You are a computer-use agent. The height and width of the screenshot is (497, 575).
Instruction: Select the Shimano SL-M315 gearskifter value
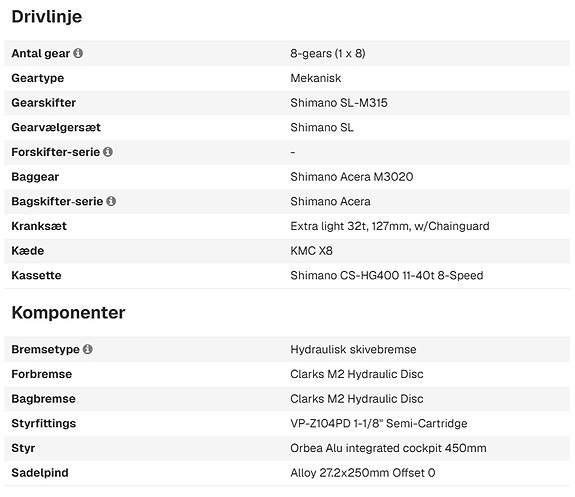click(x=338, y=103)
